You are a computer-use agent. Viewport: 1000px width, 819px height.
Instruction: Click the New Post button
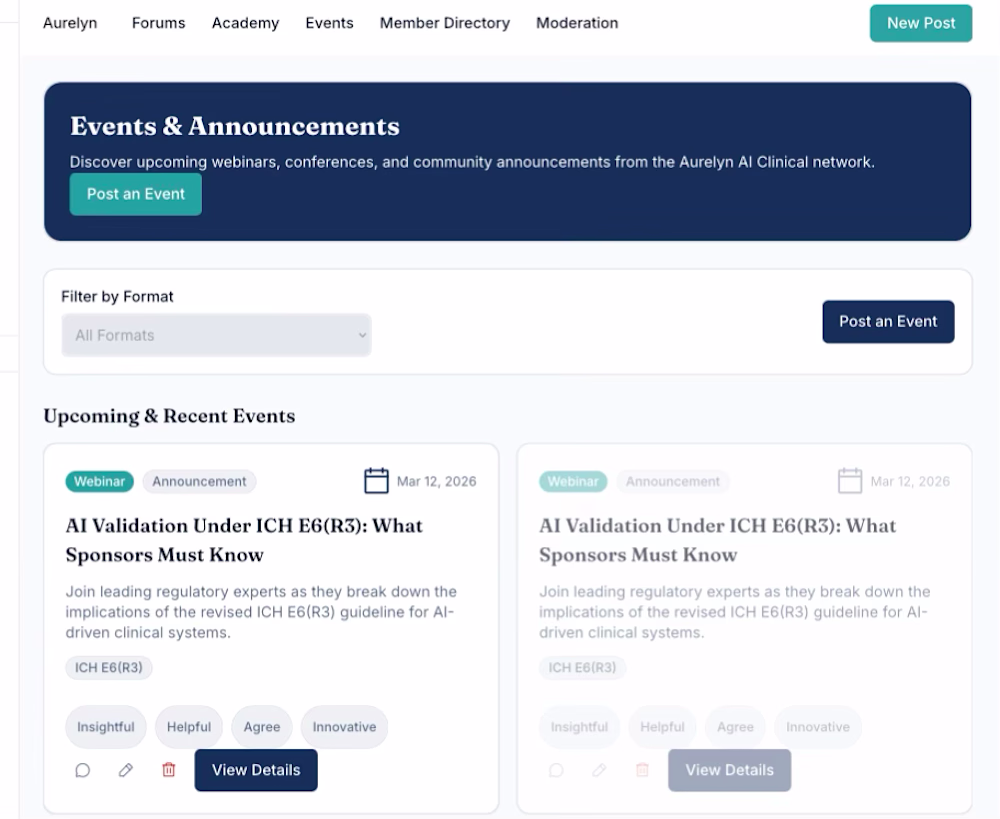921,23
